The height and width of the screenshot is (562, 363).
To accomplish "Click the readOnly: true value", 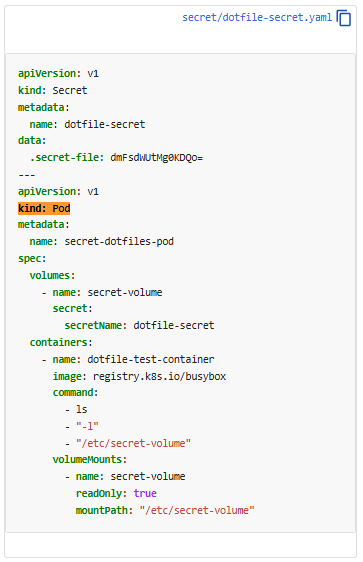I will pyautogui.click(x=145, y=494).
